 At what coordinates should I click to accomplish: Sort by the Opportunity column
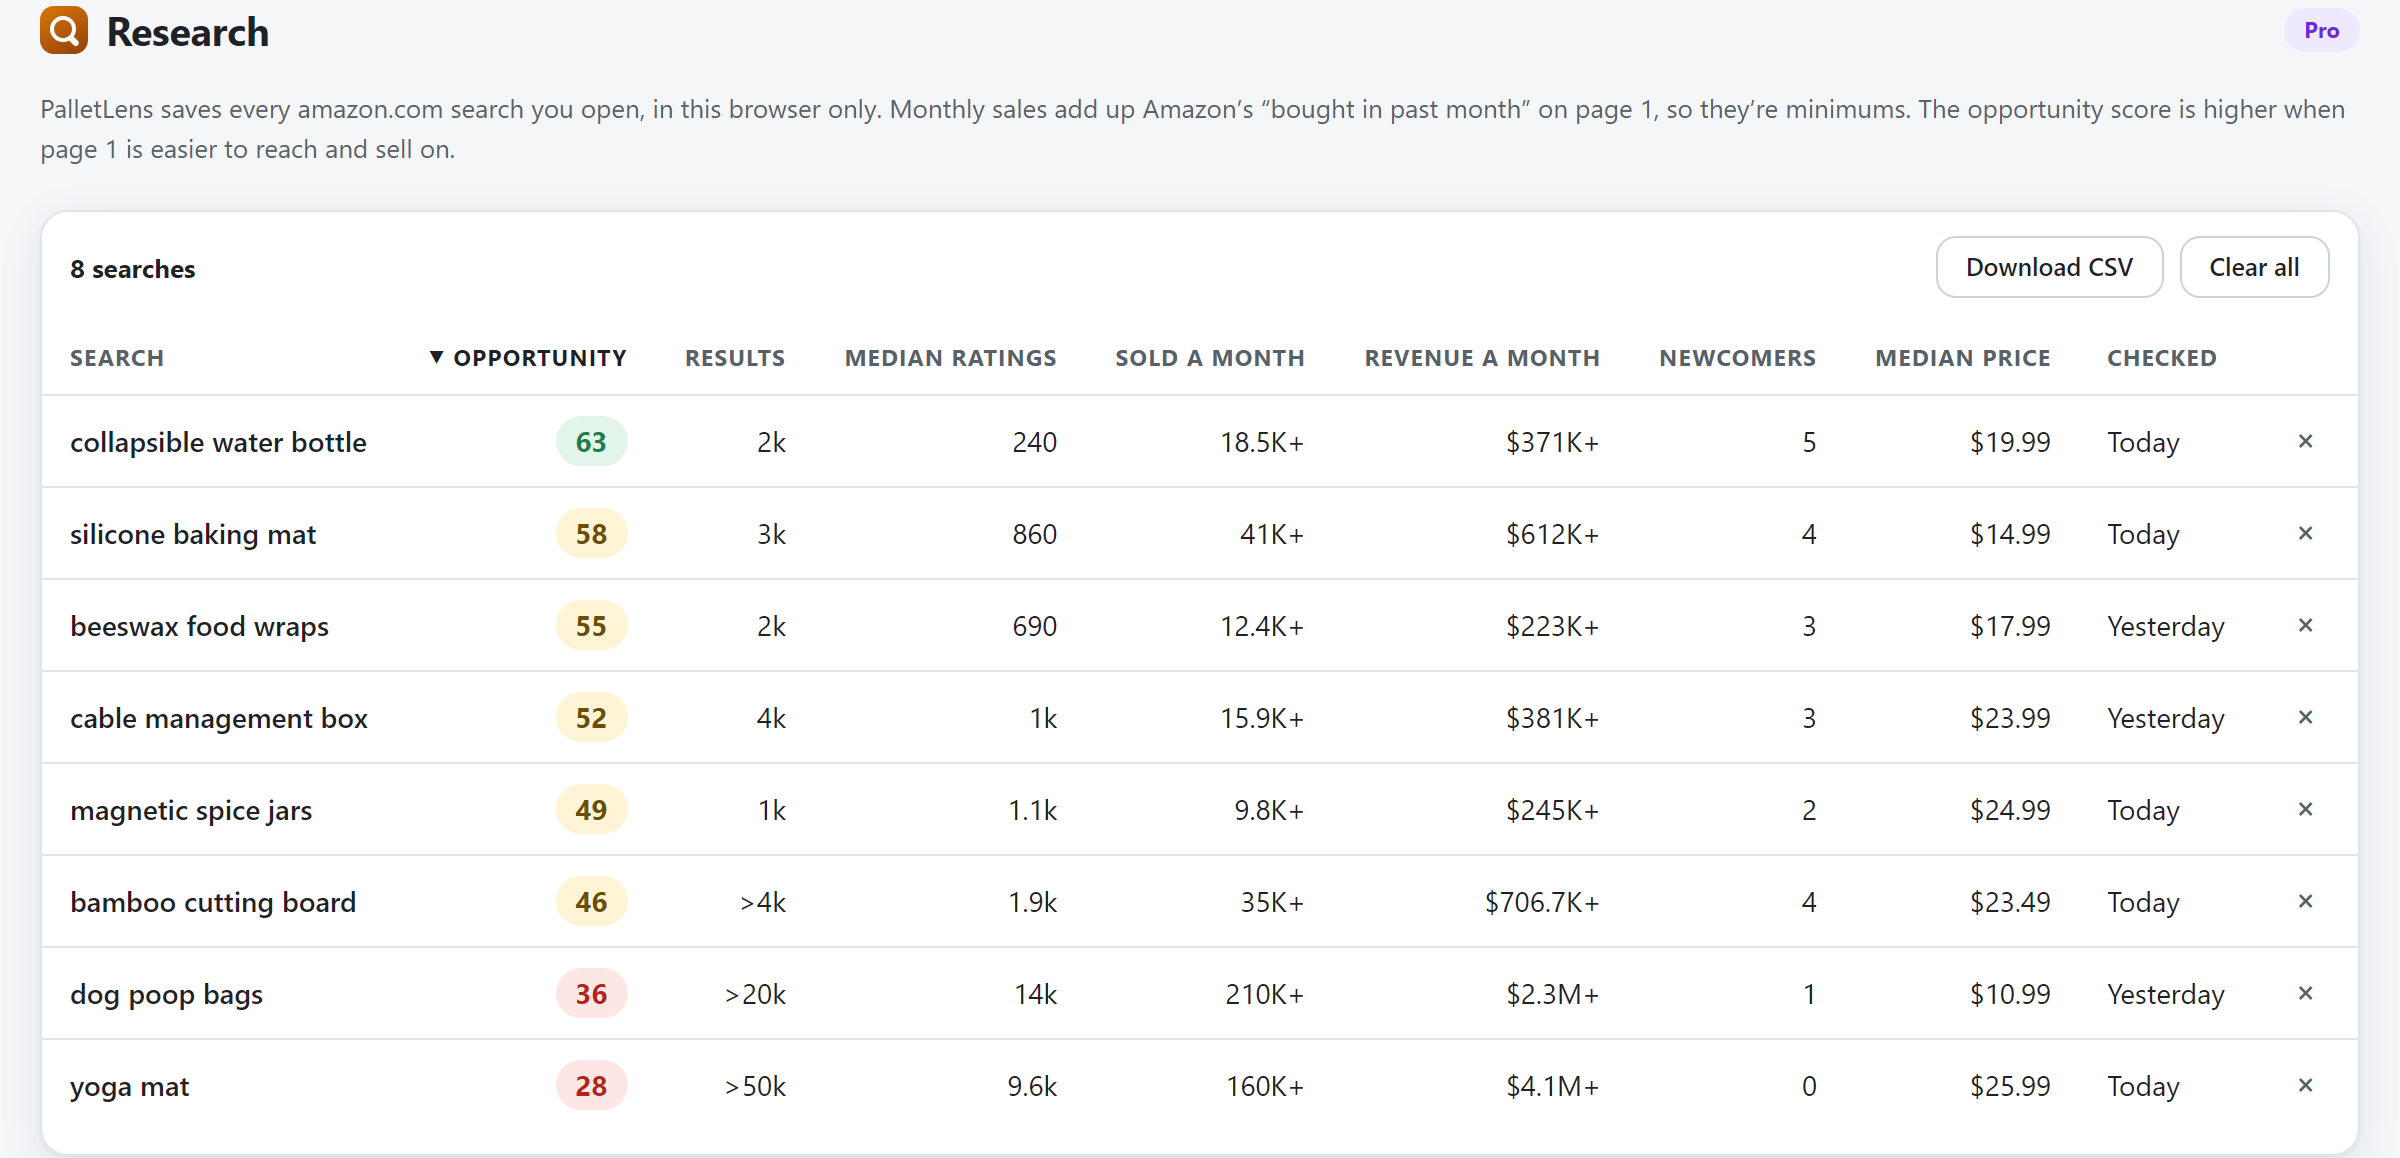[x=528, y=358]
